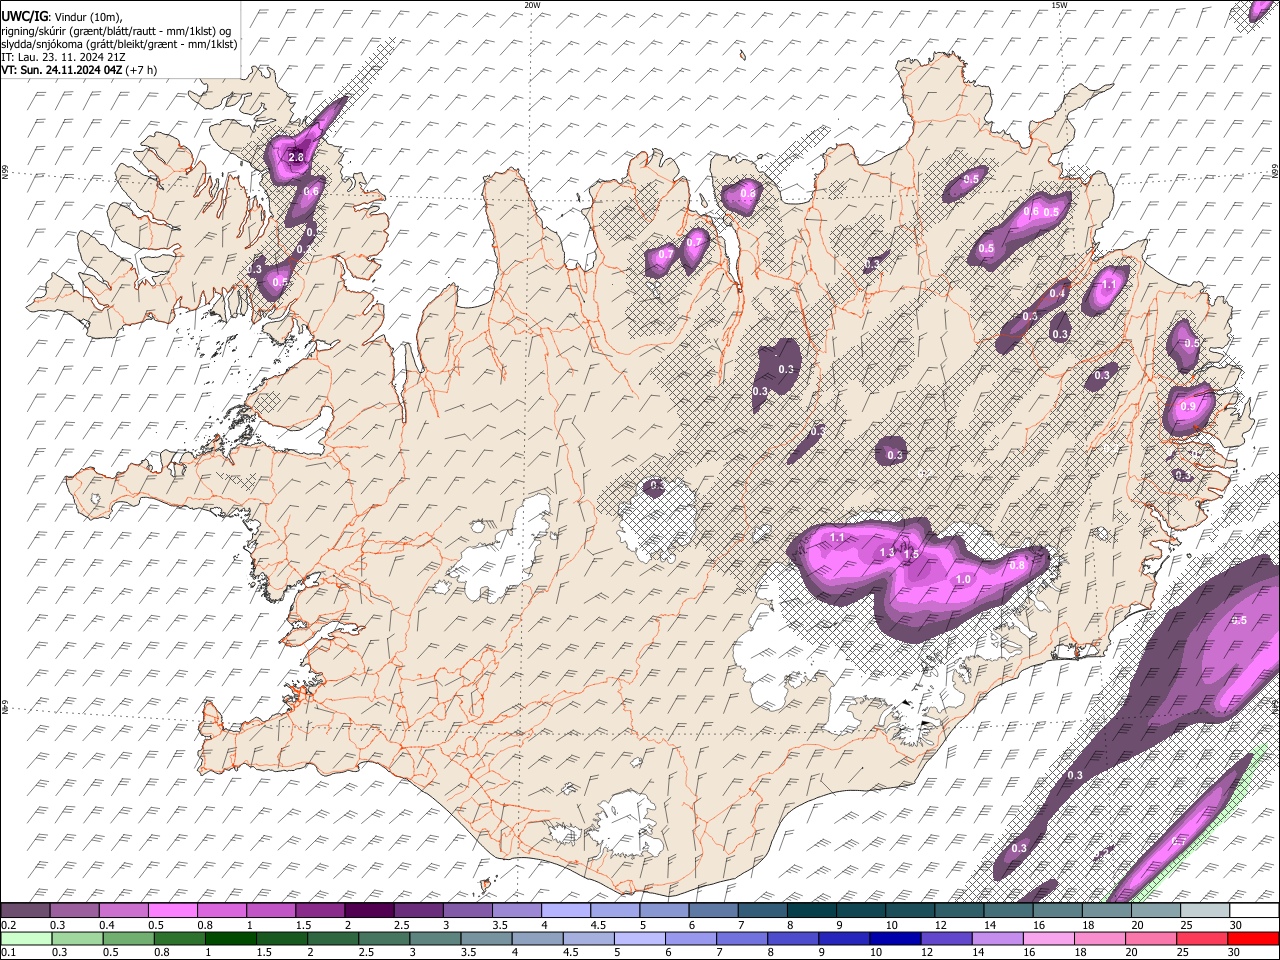Click the 'UWC/IG' title text
This screenshot has width=1280, height=960.
pos(24,16)
